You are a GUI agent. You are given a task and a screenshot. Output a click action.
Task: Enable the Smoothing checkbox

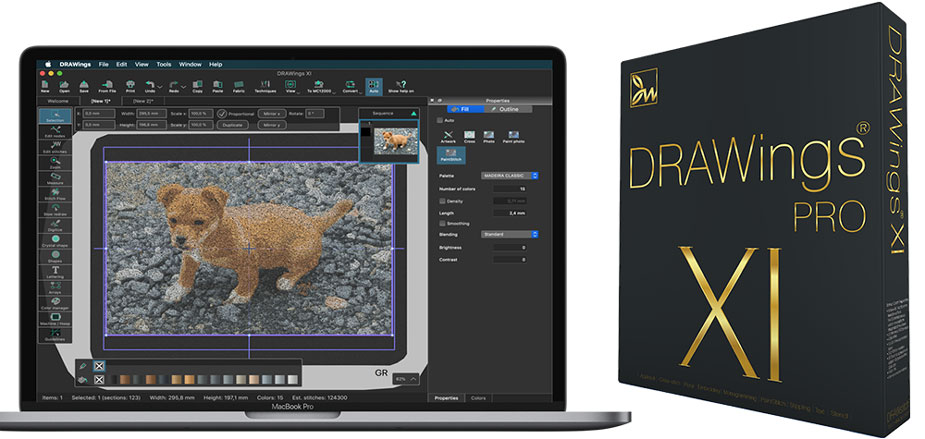point(442,224)
